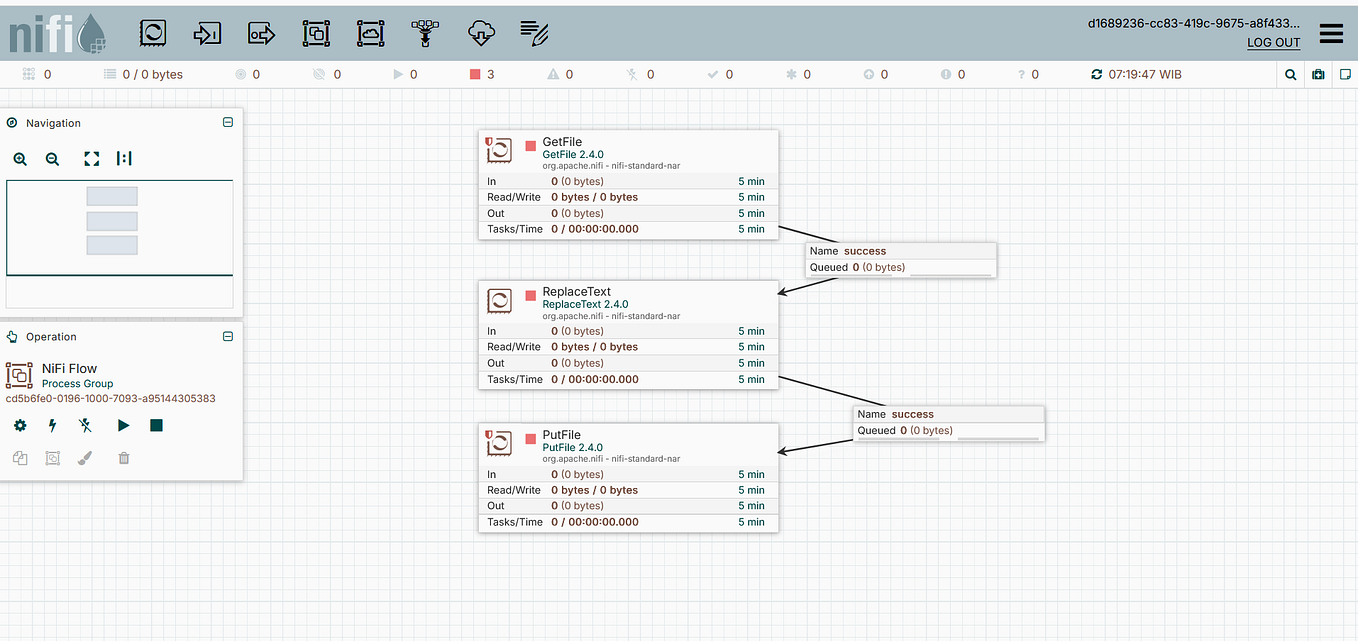Add a Label using the toolbar icon
This screenshot has height=641, width=1358.
point(533,32)
